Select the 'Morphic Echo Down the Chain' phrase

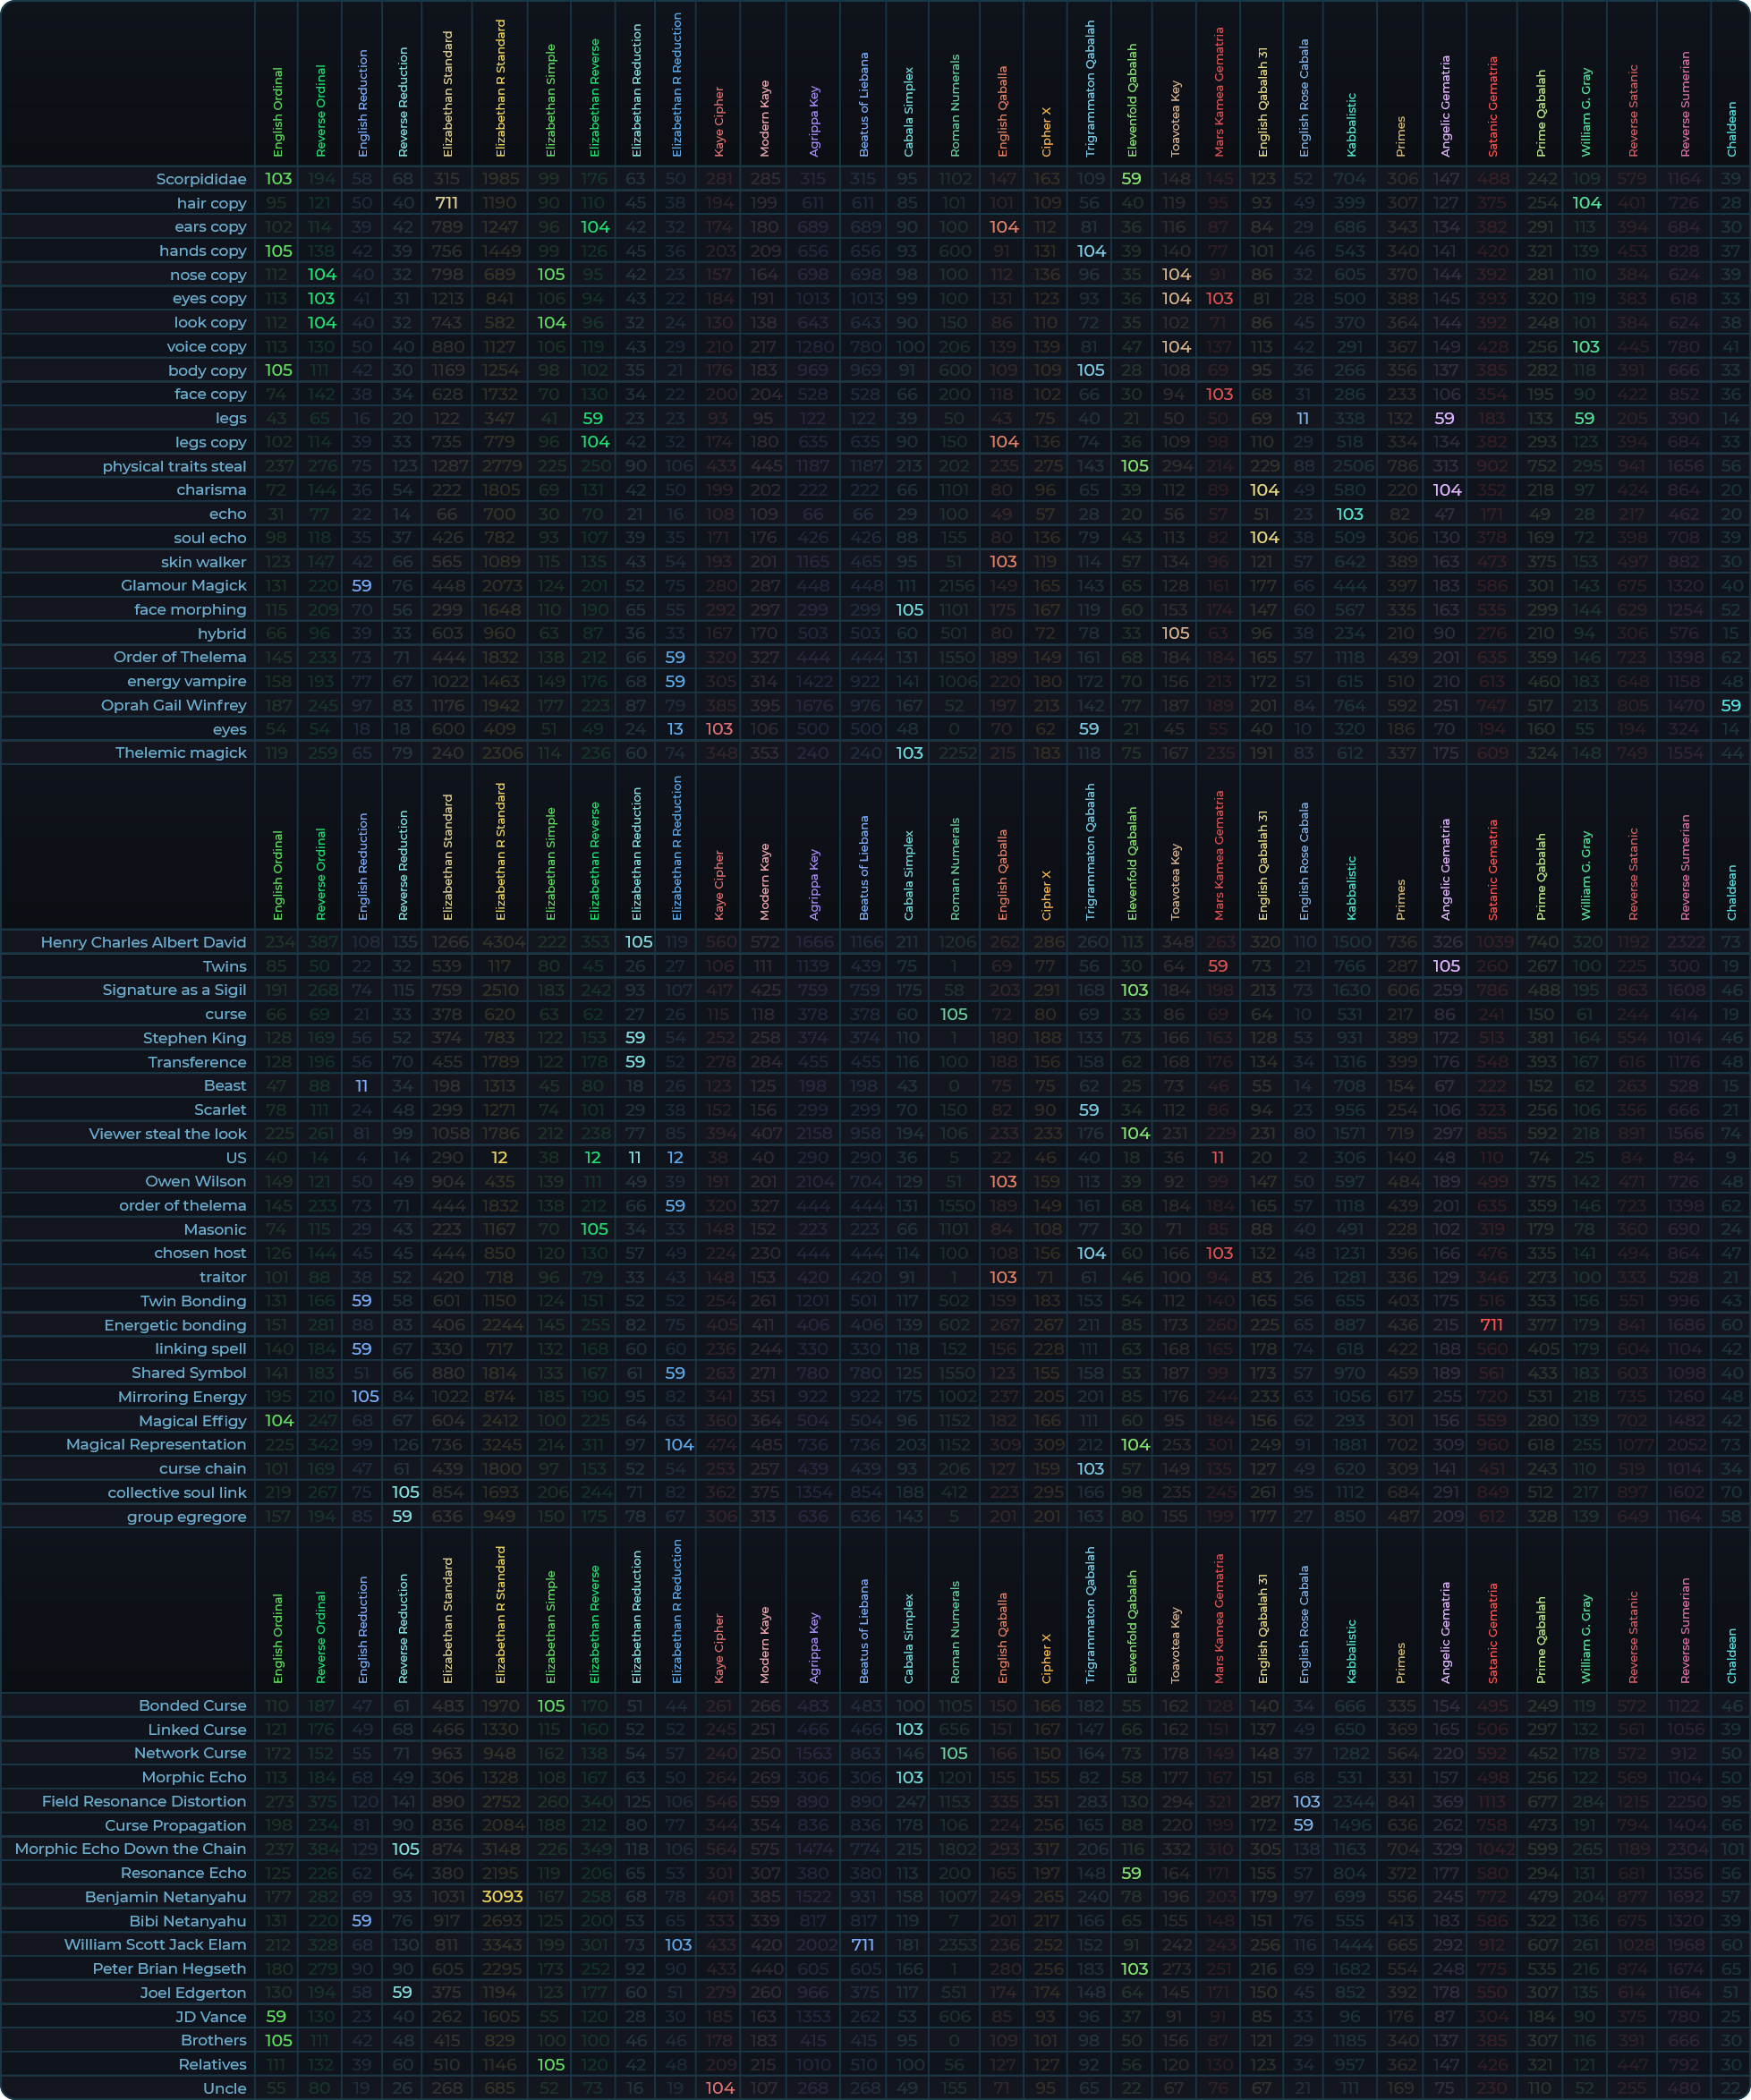pyautogui.click(x=130, y=1849)
